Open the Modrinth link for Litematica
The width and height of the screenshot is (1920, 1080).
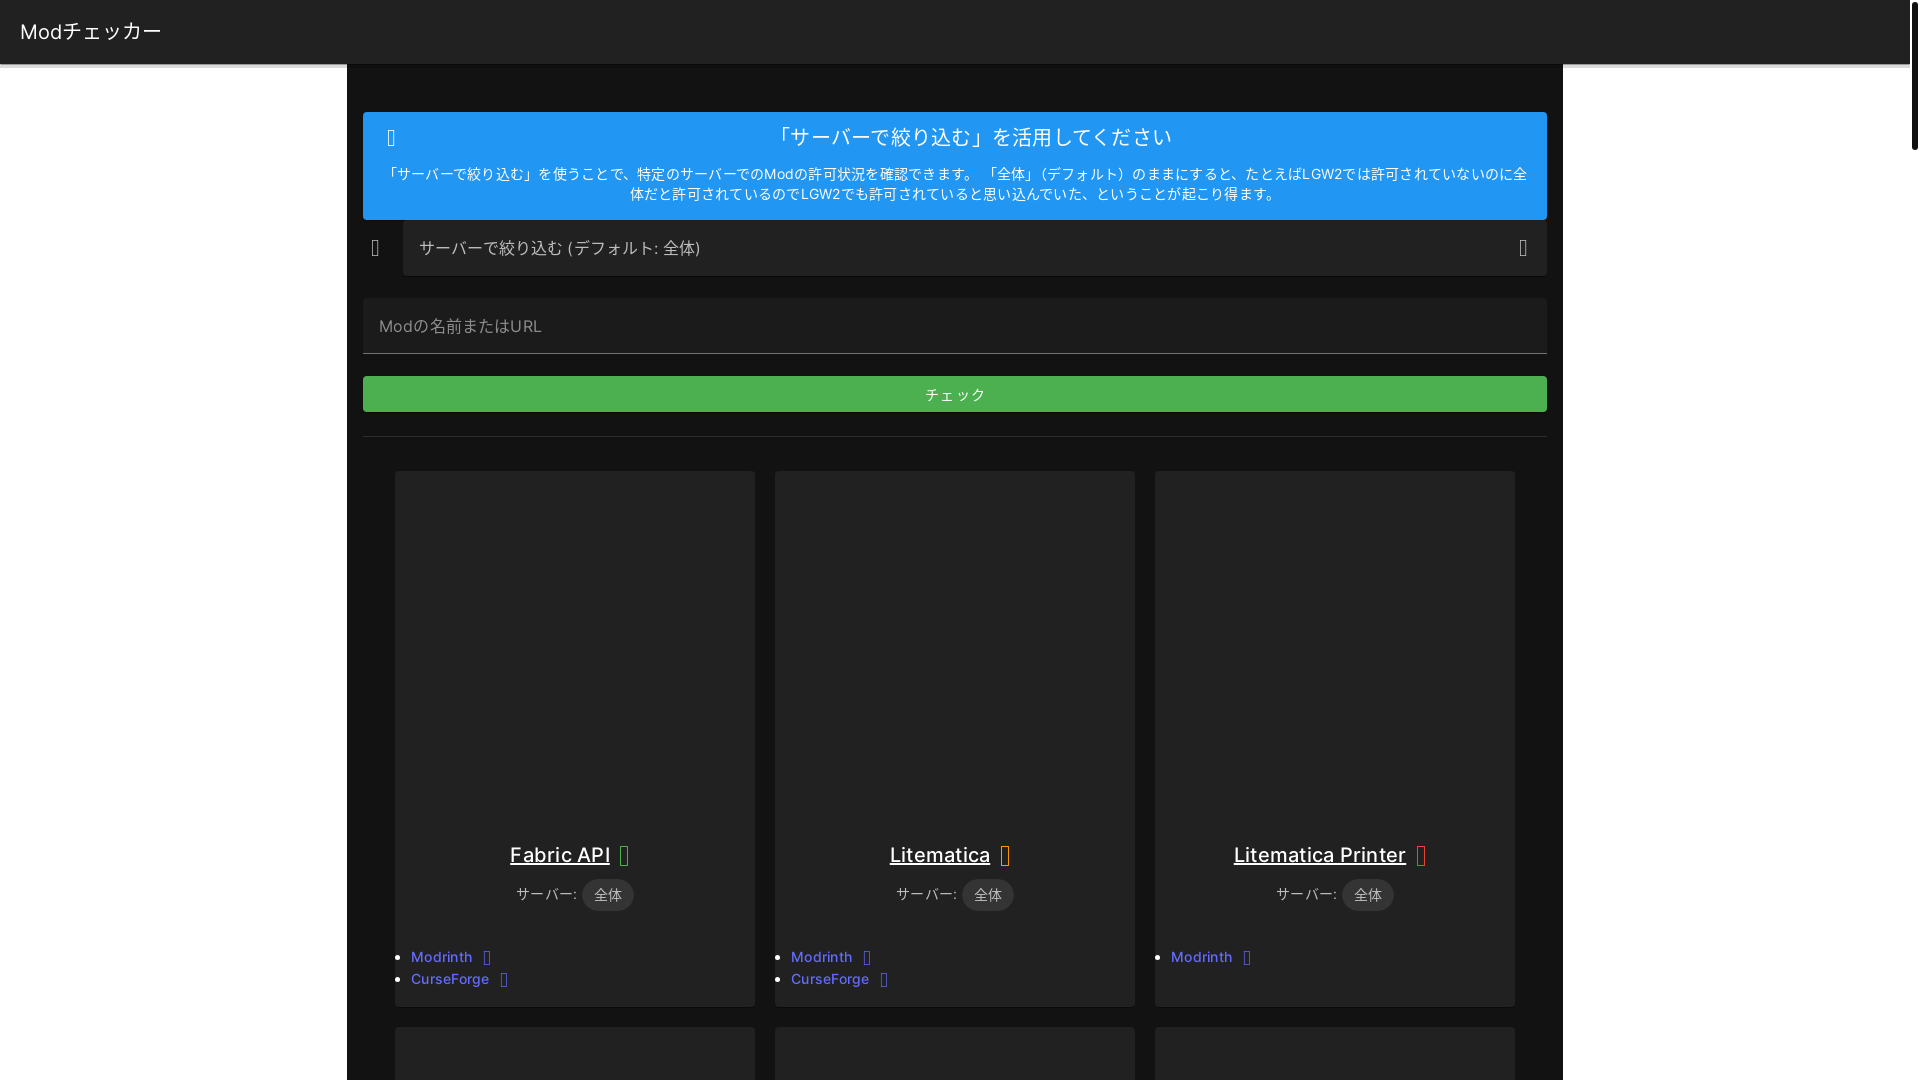click(822, 957)
